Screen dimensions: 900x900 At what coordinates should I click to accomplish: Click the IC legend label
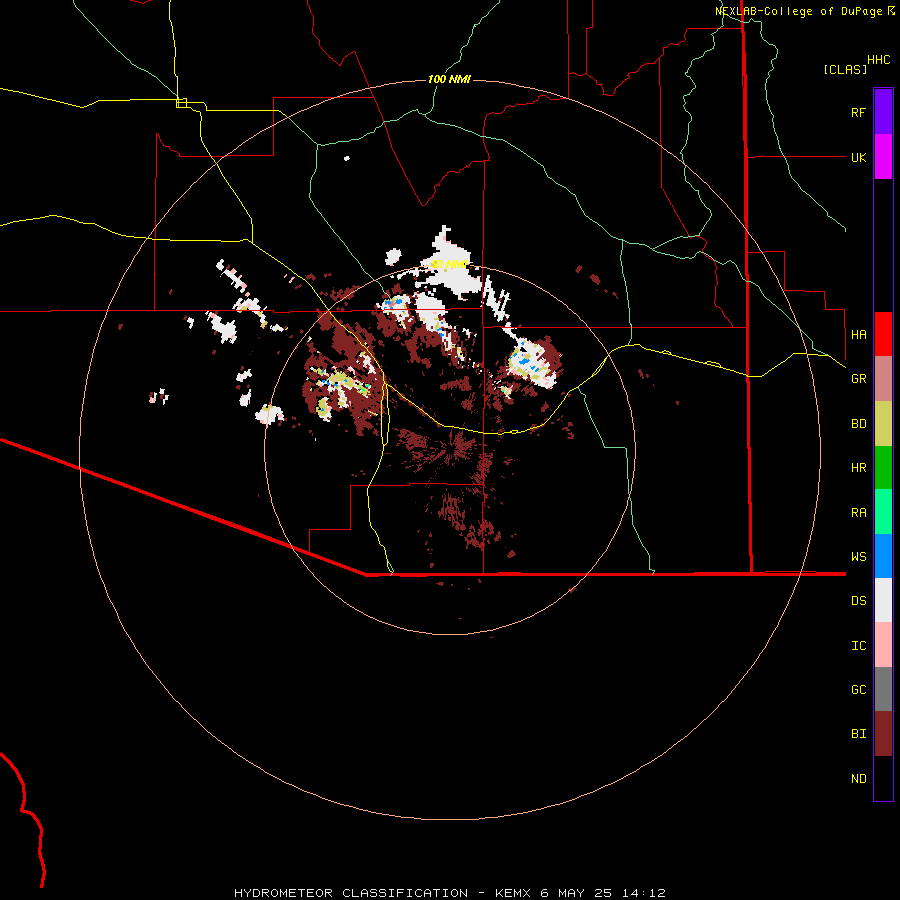click(x=858, y=646)
